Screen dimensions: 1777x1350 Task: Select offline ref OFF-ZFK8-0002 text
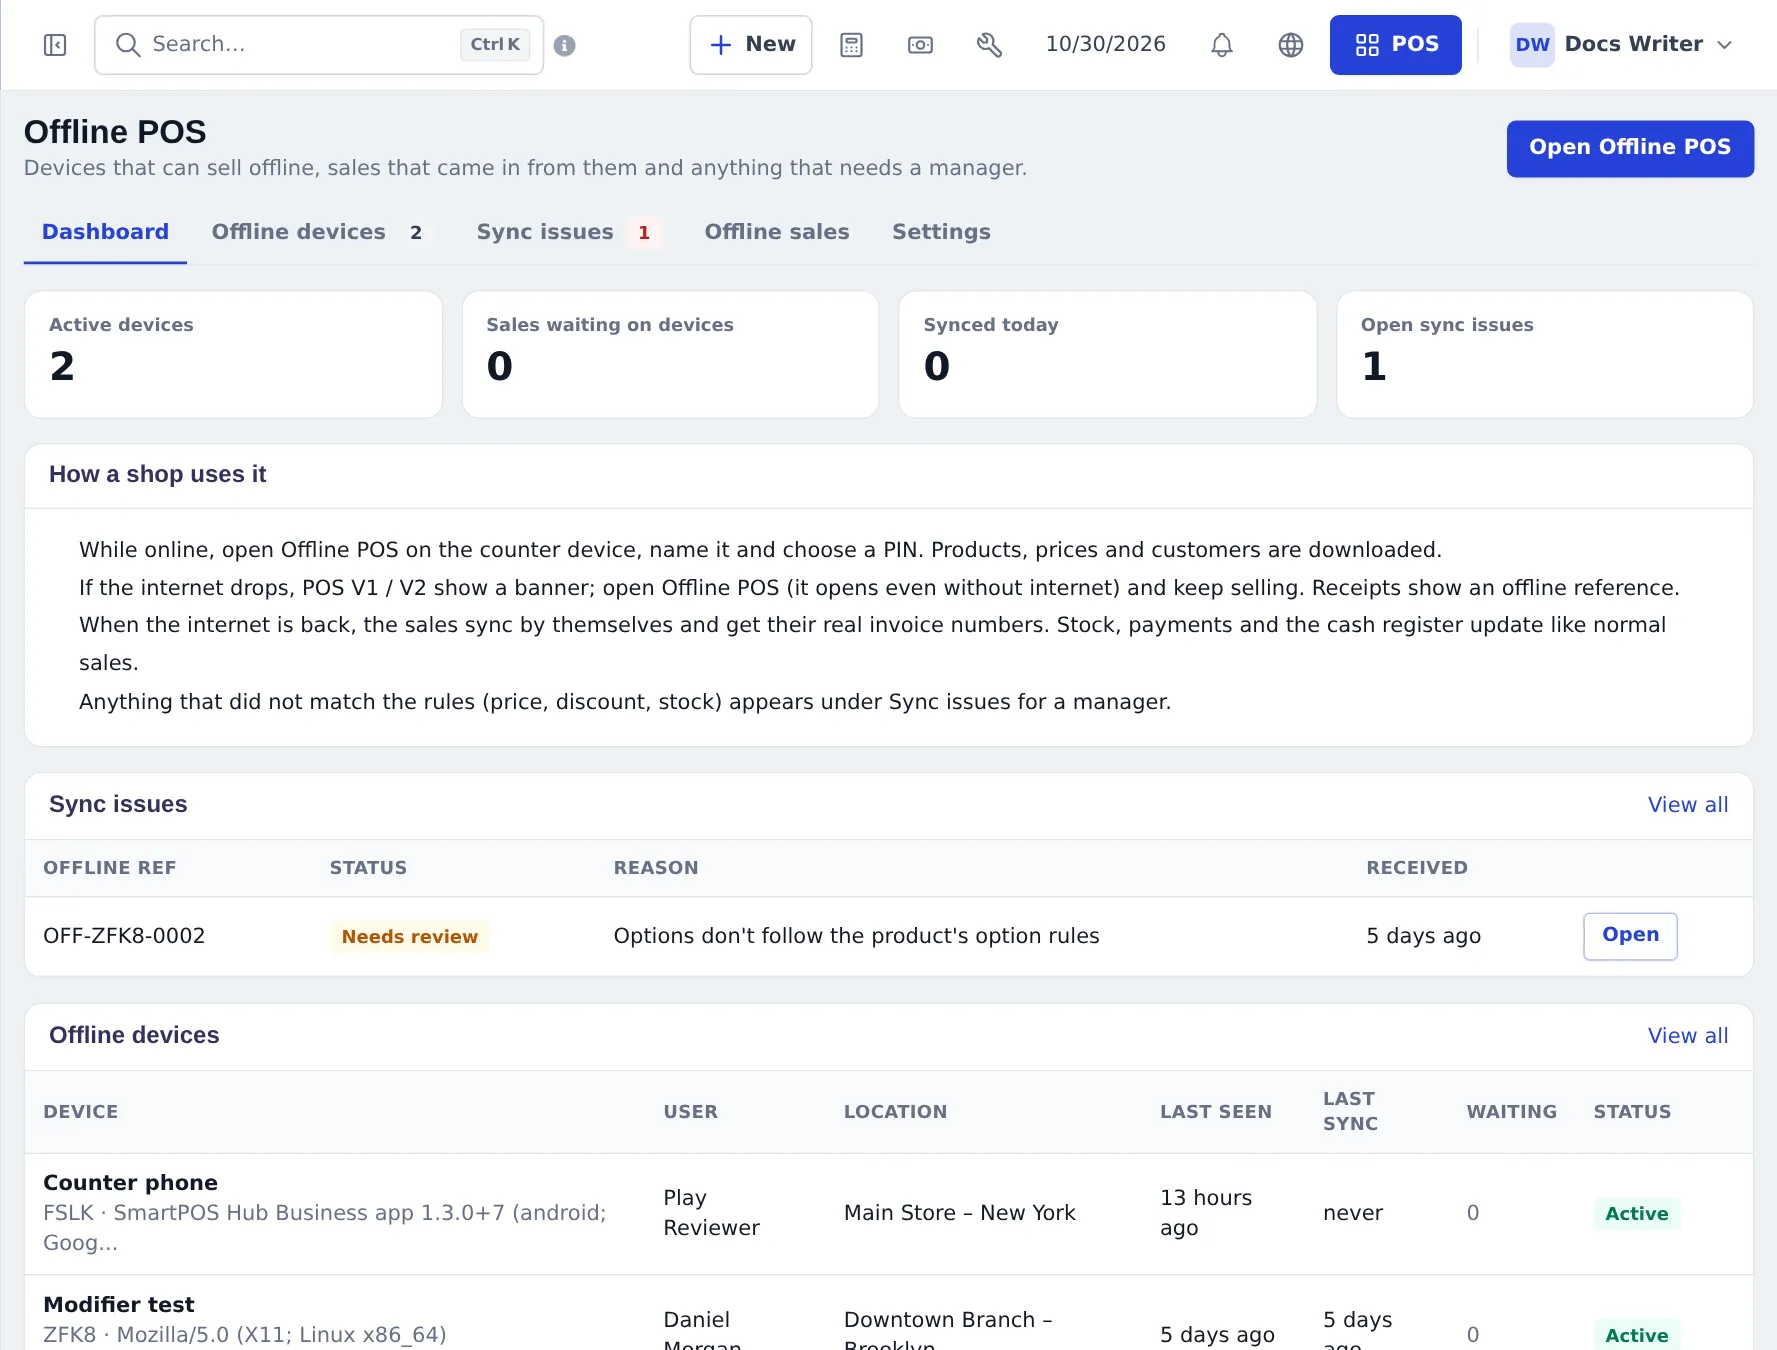(124, 936)
